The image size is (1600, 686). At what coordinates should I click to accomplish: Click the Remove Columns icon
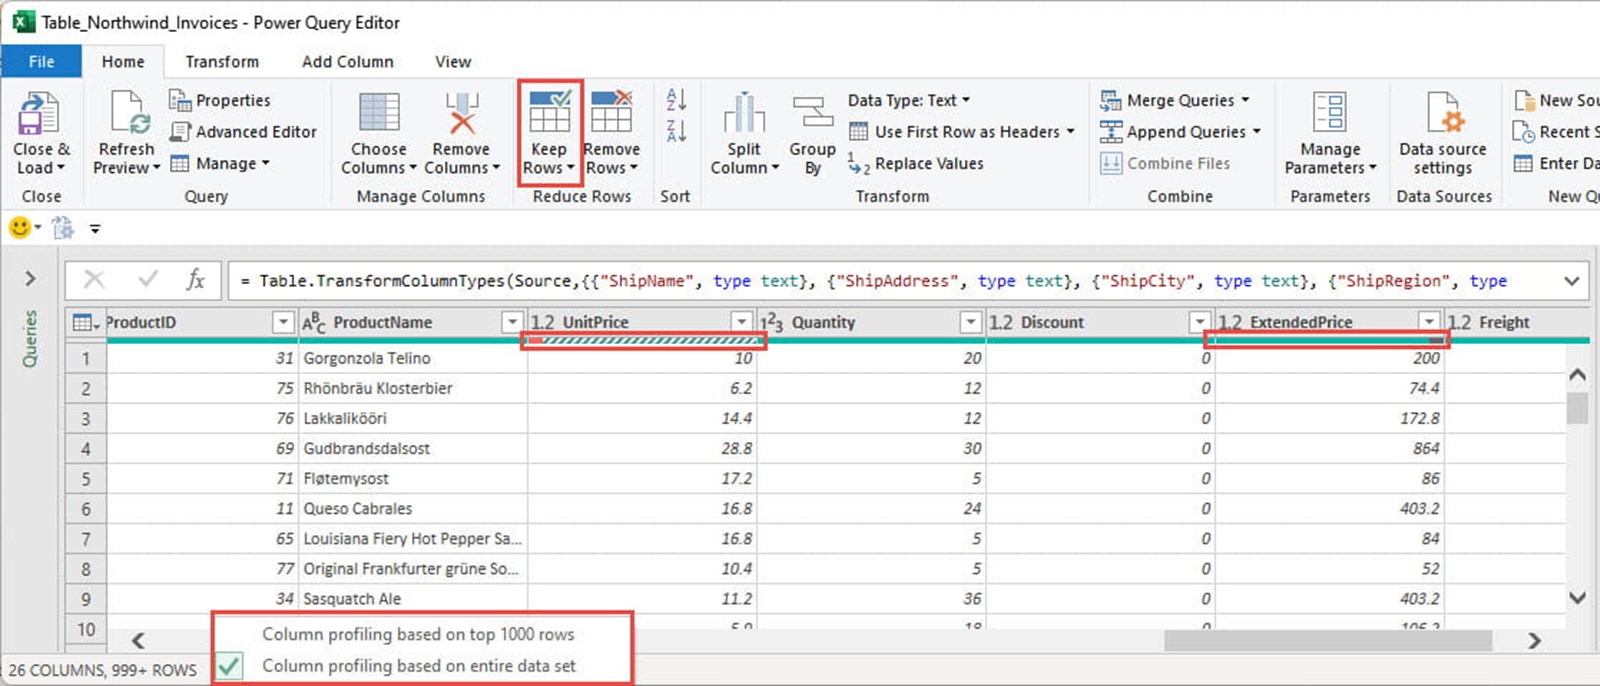(461, 113)
